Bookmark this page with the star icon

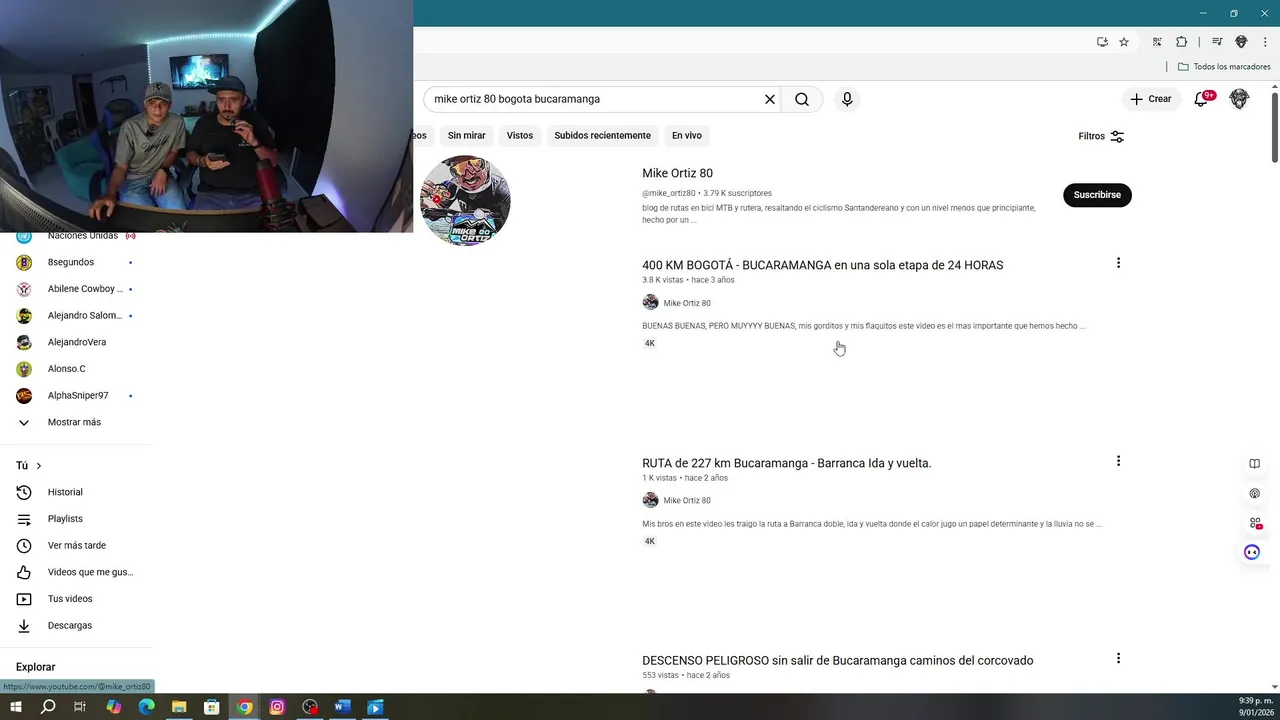[x=1124, y=42]
